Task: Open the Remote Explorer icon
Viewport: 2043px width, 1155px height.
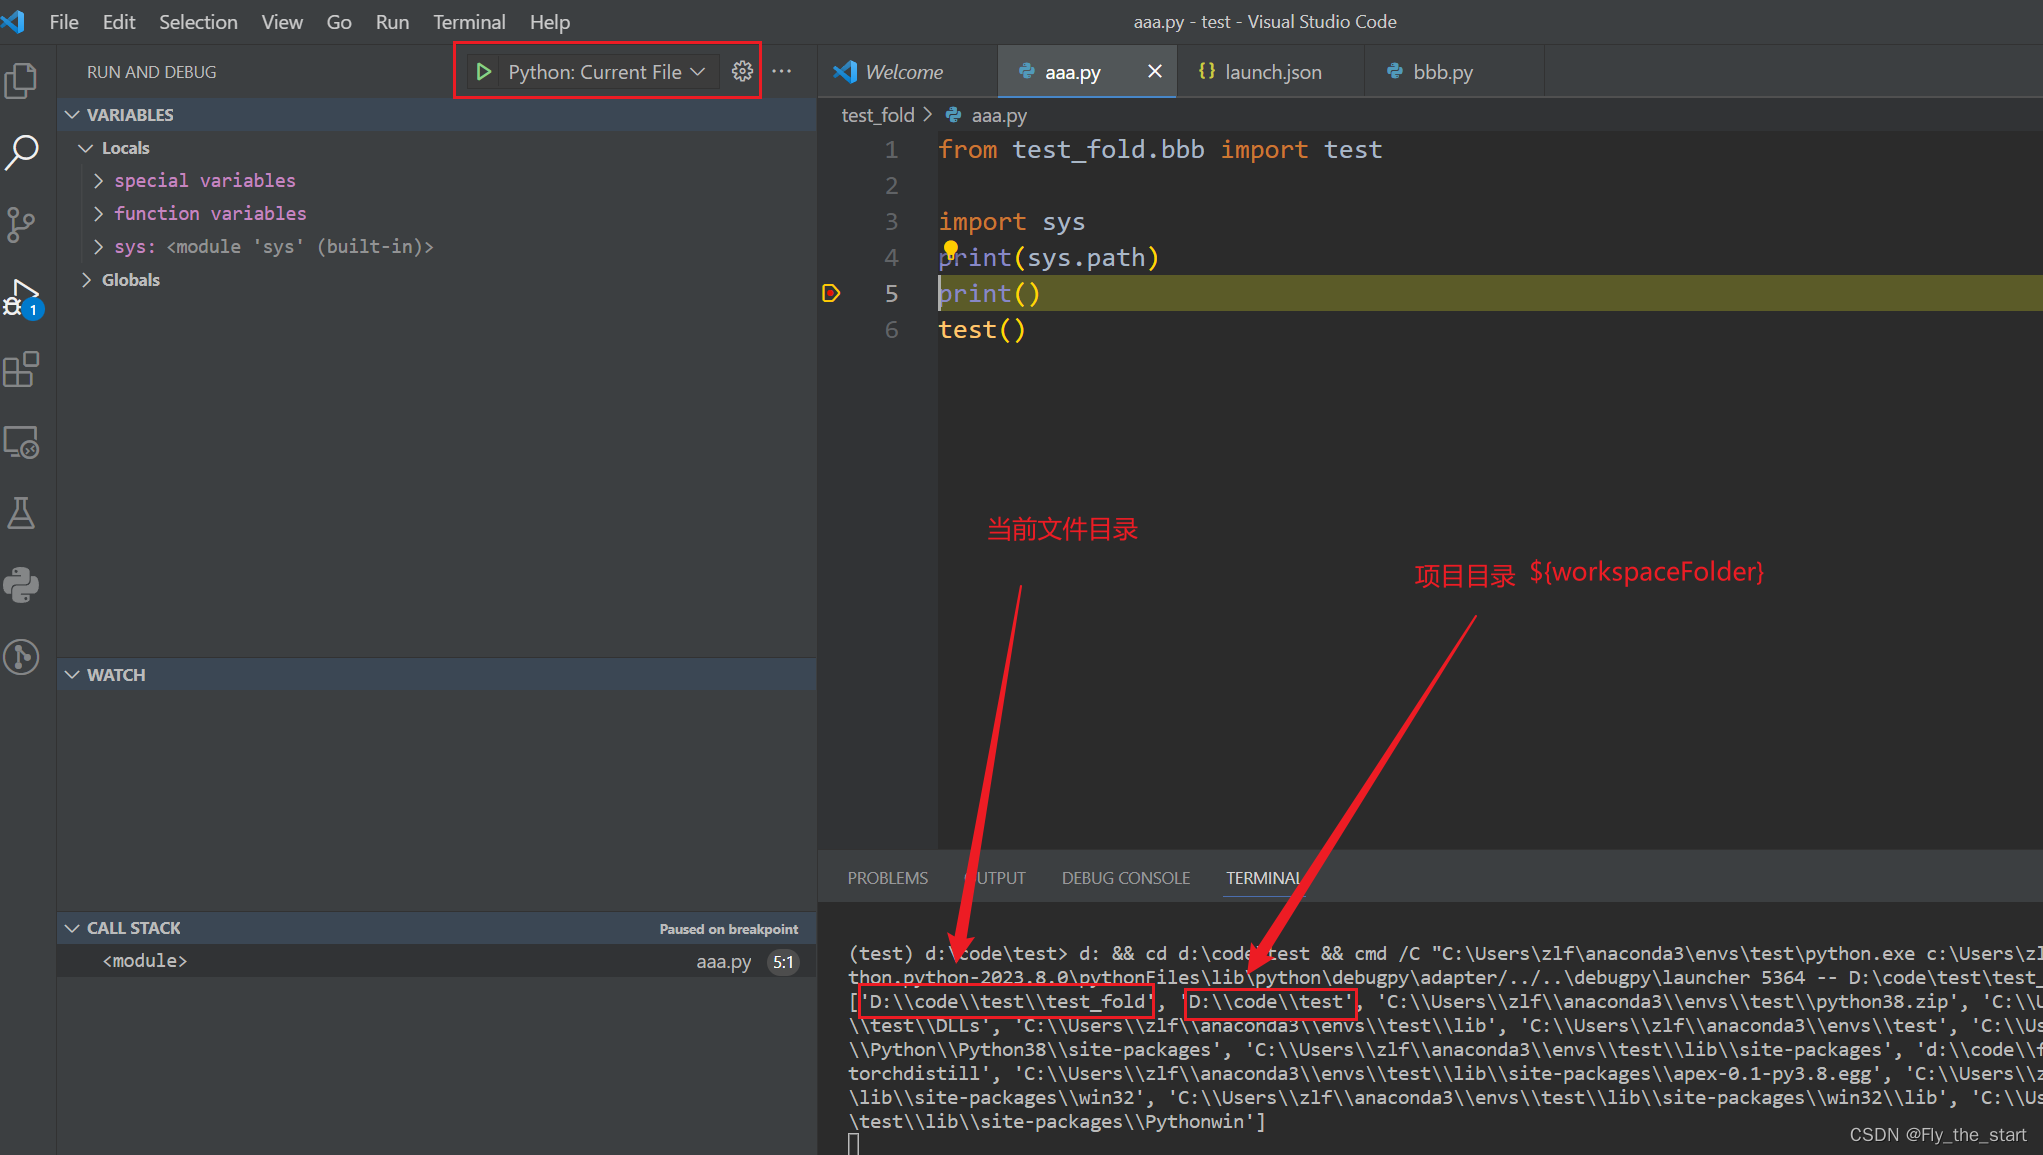Action: click(21, 442)
